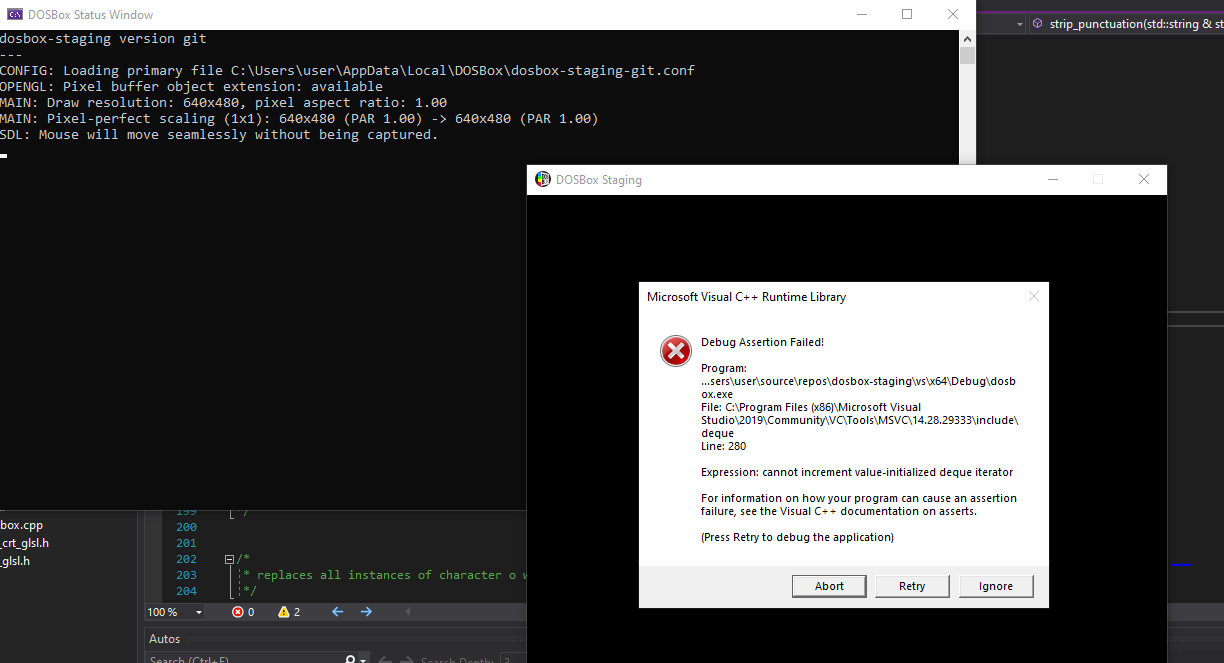
Task: Click the DOSBox Staging title bar icon
Action: (x=543, y=180)
